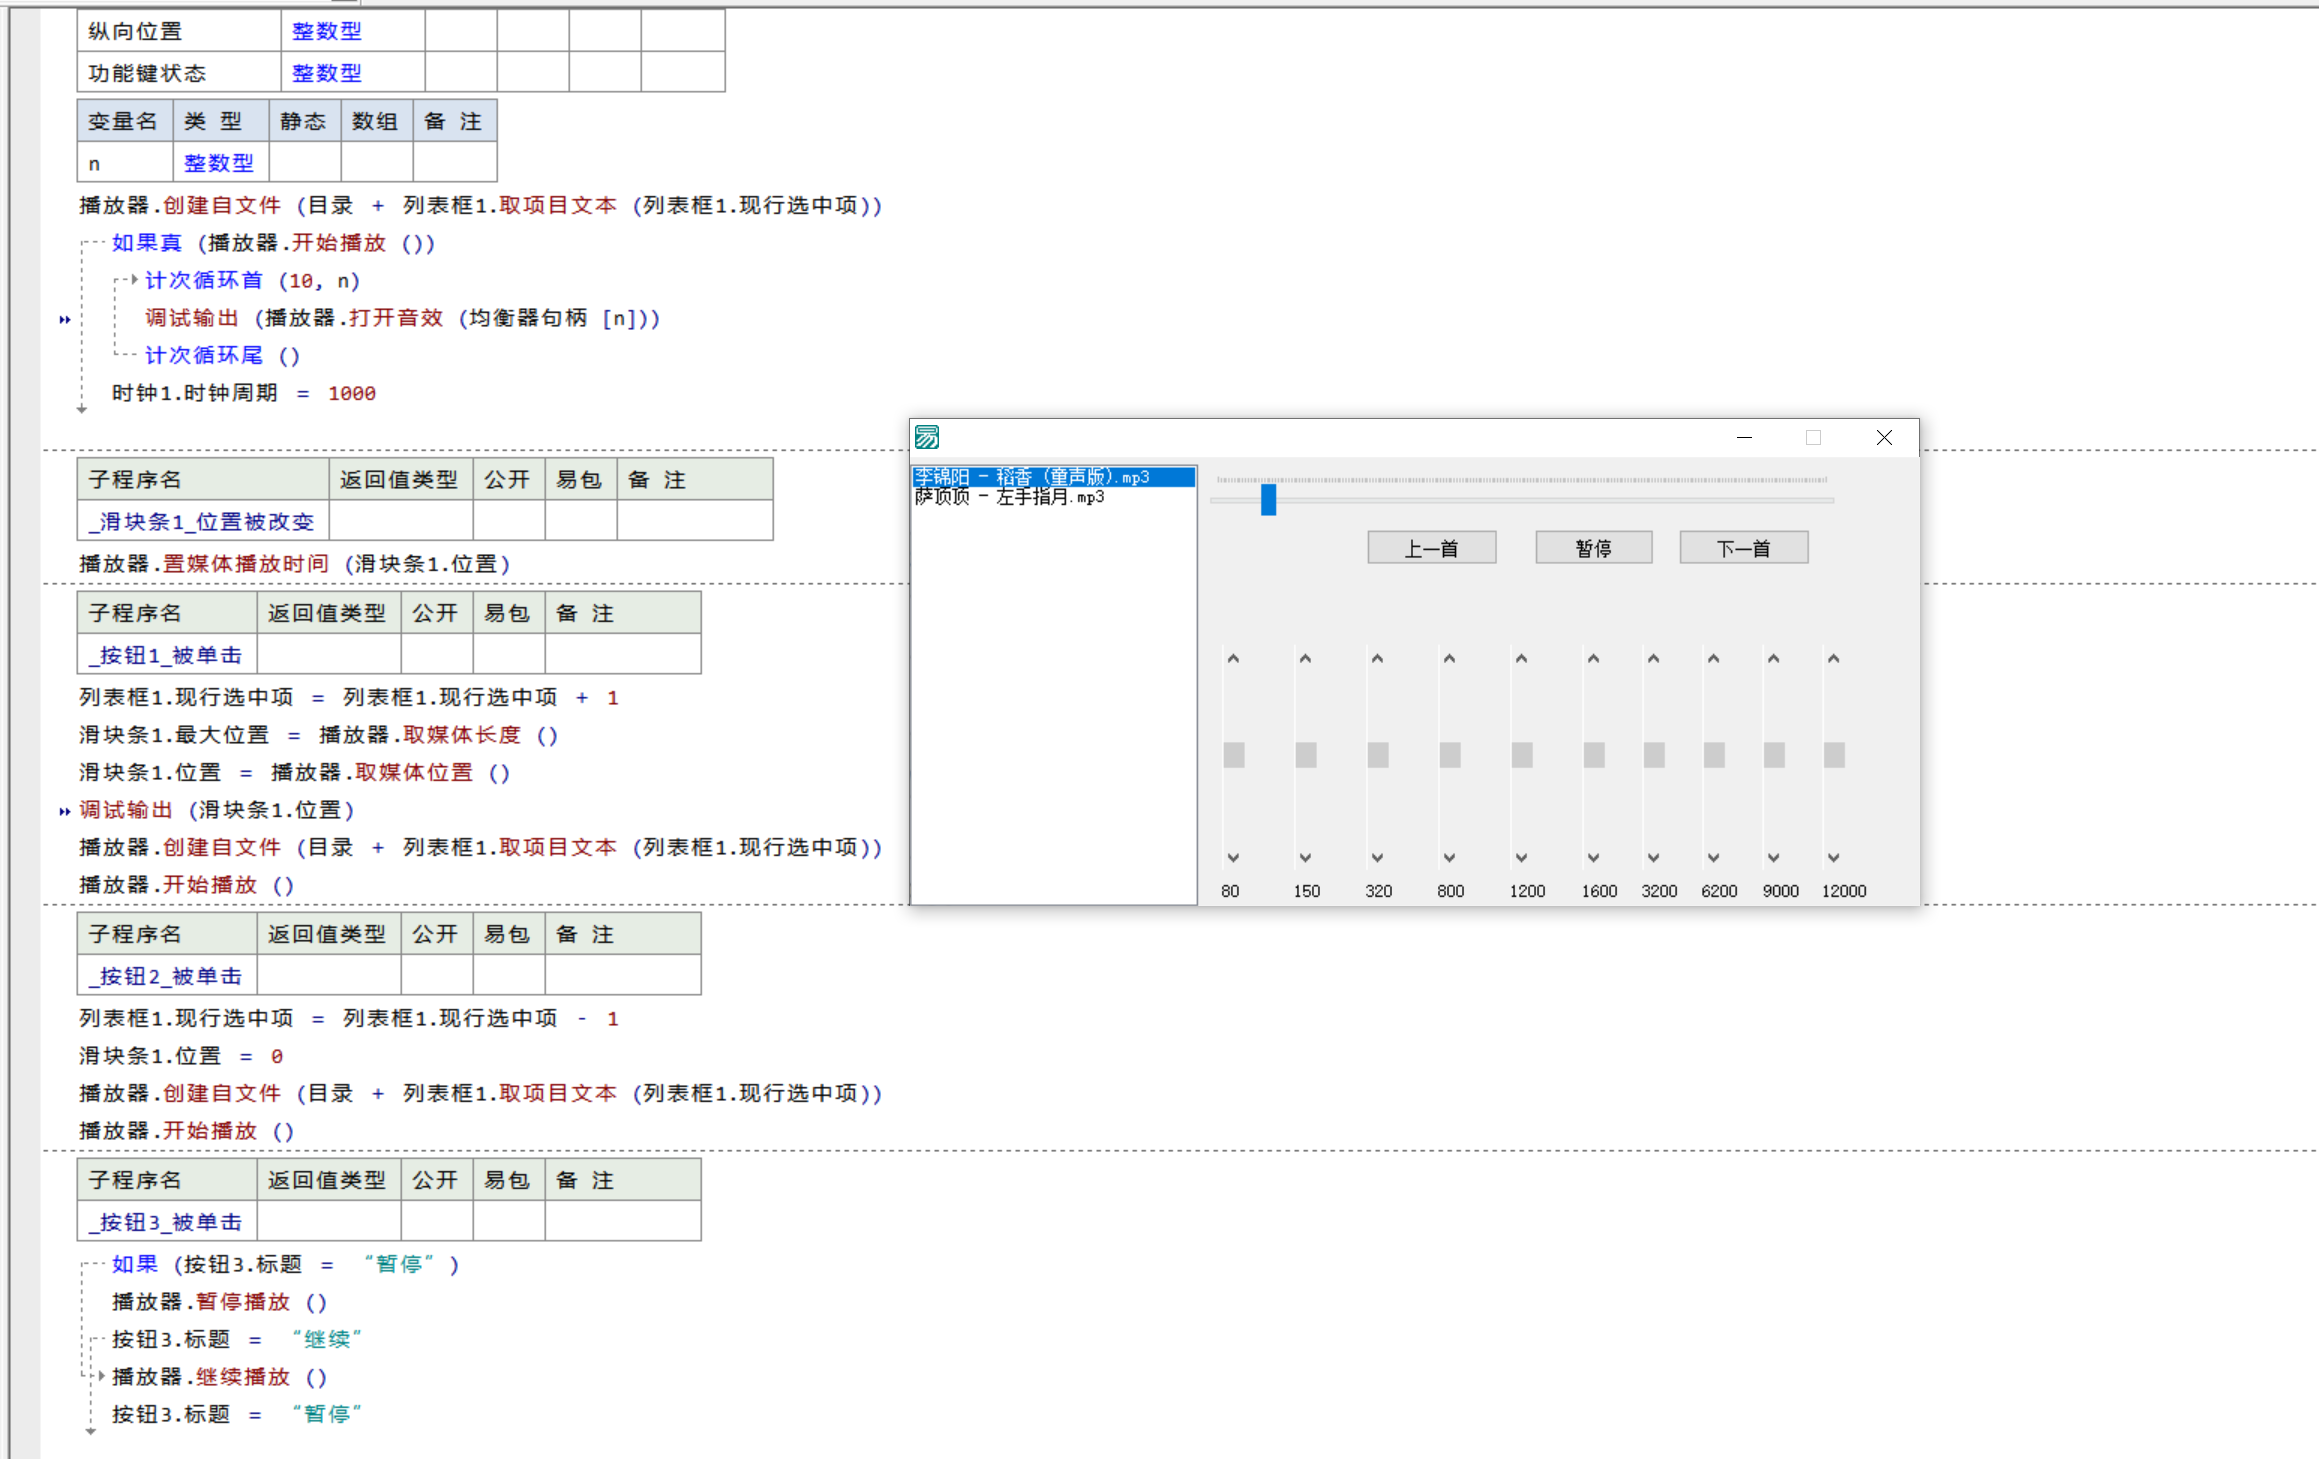
Task: Click code line 按钮3.标题 = “继续”
Action: point(237,1339)
